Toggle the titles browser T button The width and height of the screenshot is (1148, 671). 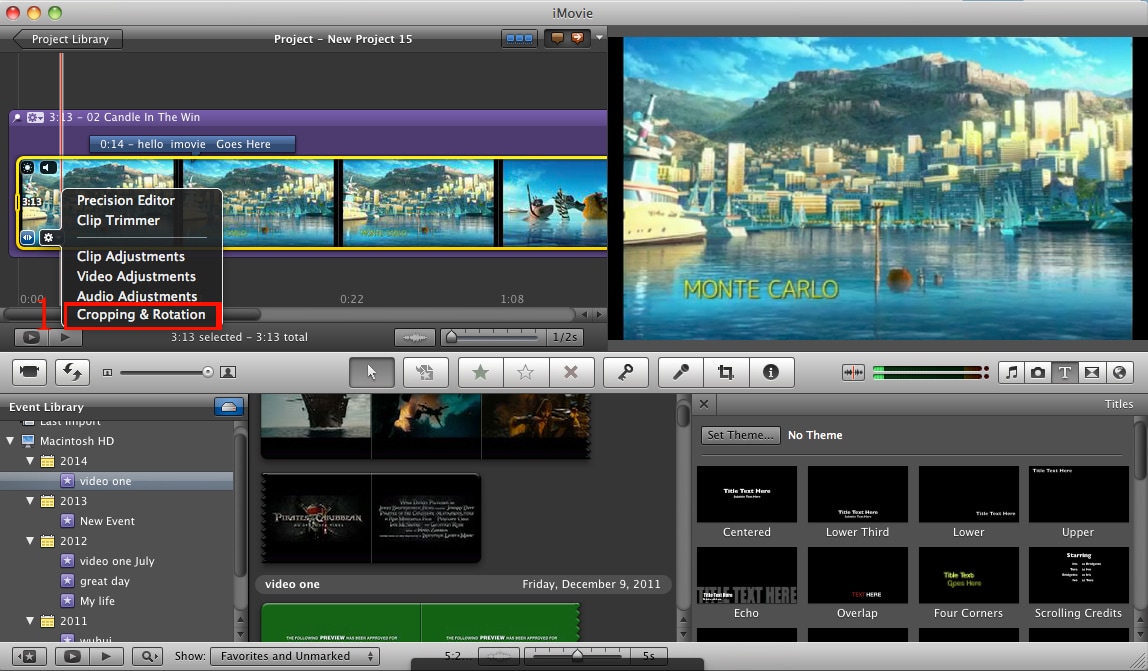click(x=1065, y=372)
